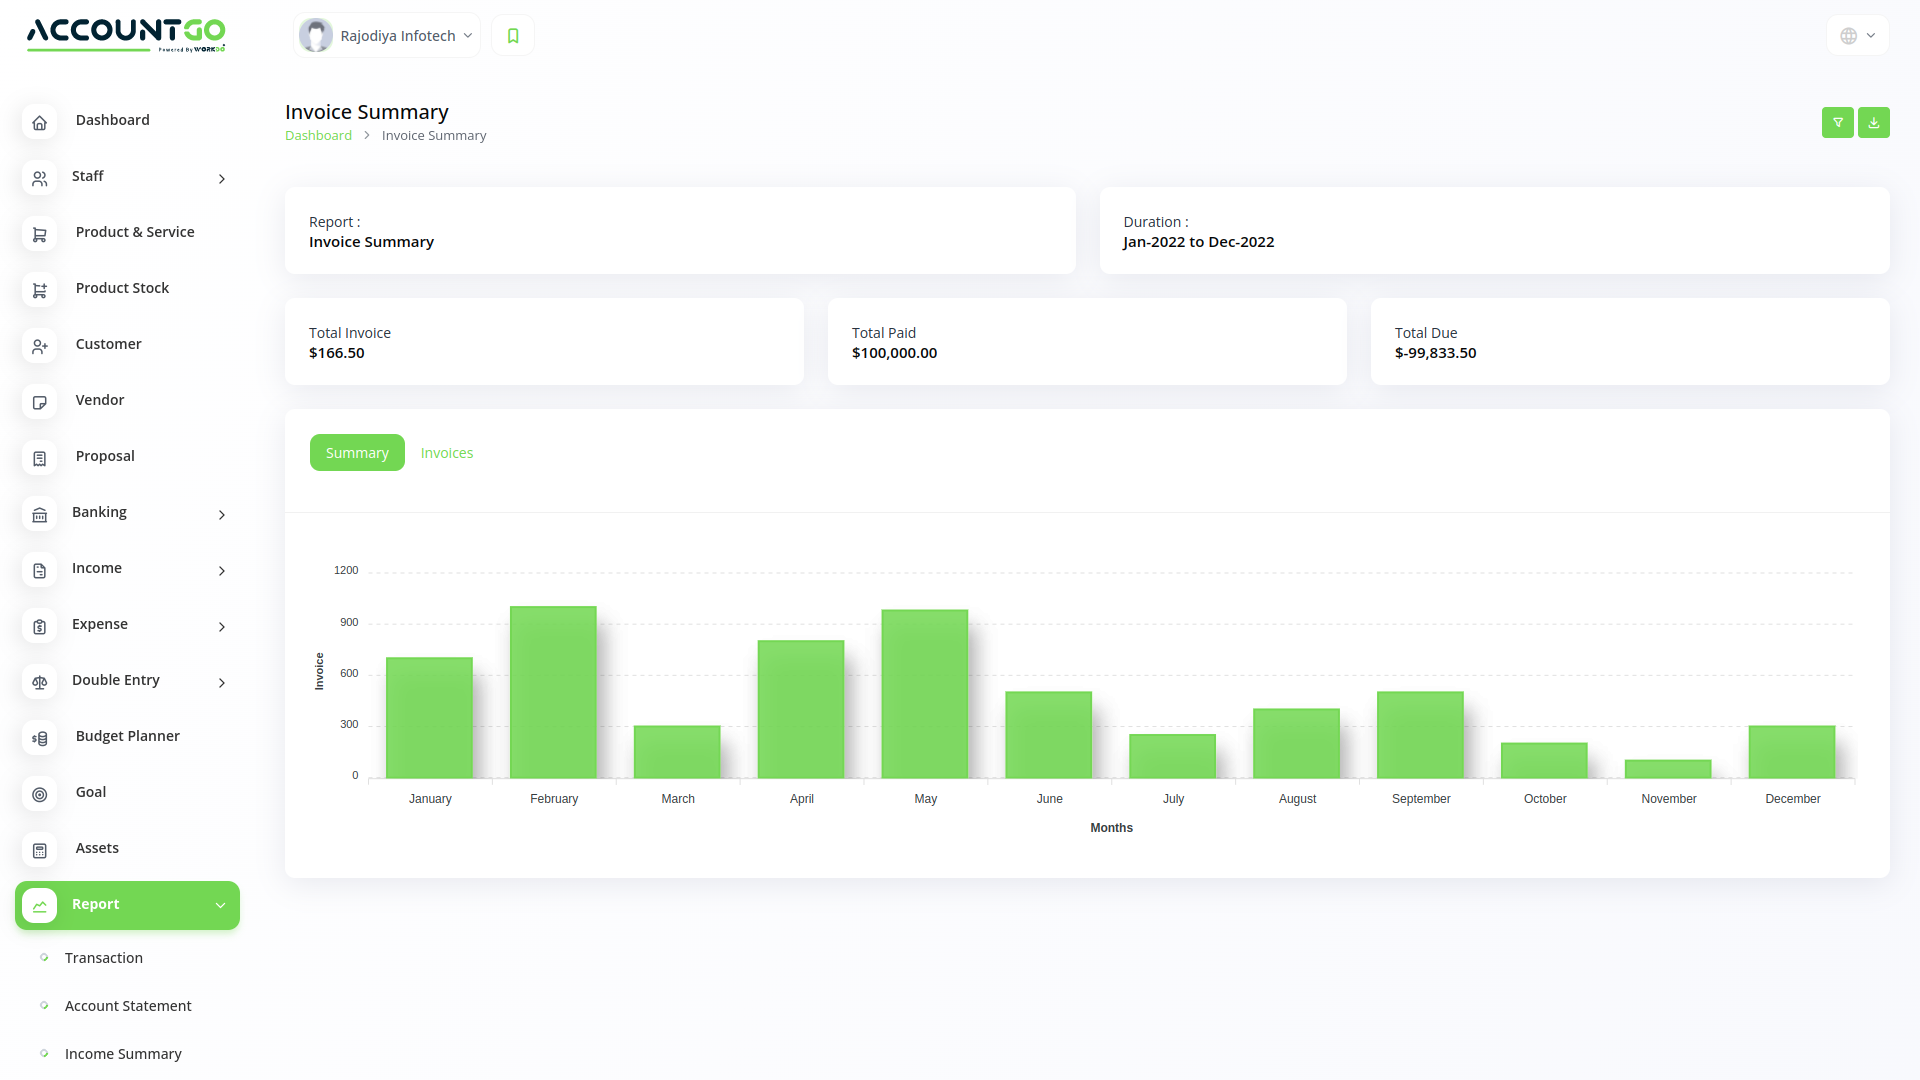This screenshot has width=1920, height=1080.
Task: Click the bookmark icon beside company selector
Action: (x=512, y=34)
